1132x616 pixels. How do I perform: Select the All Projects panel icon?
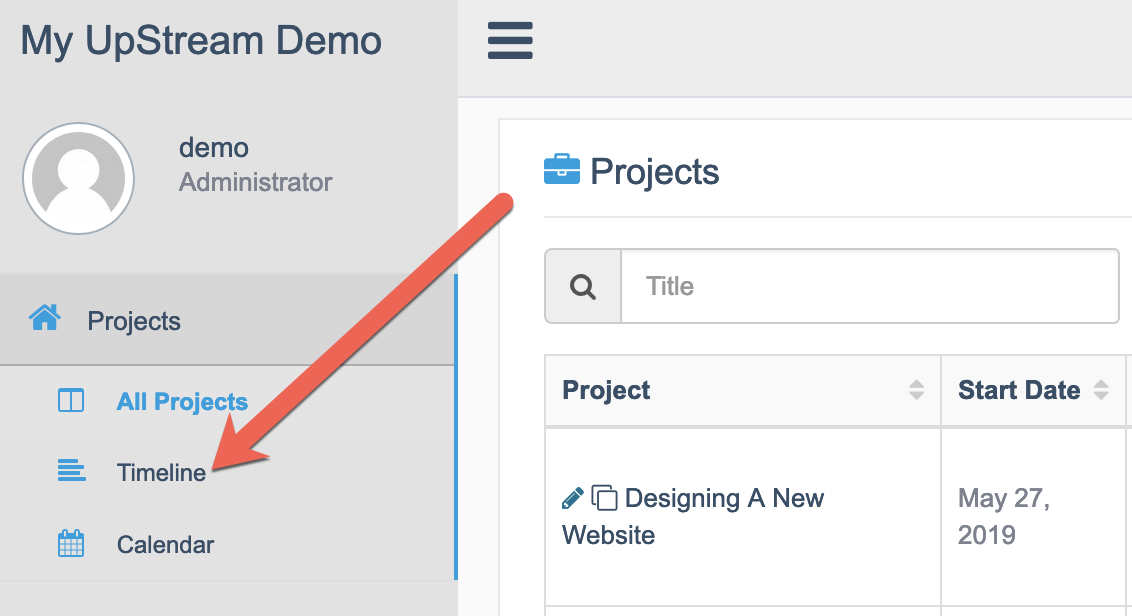click(x=70, y=400)
